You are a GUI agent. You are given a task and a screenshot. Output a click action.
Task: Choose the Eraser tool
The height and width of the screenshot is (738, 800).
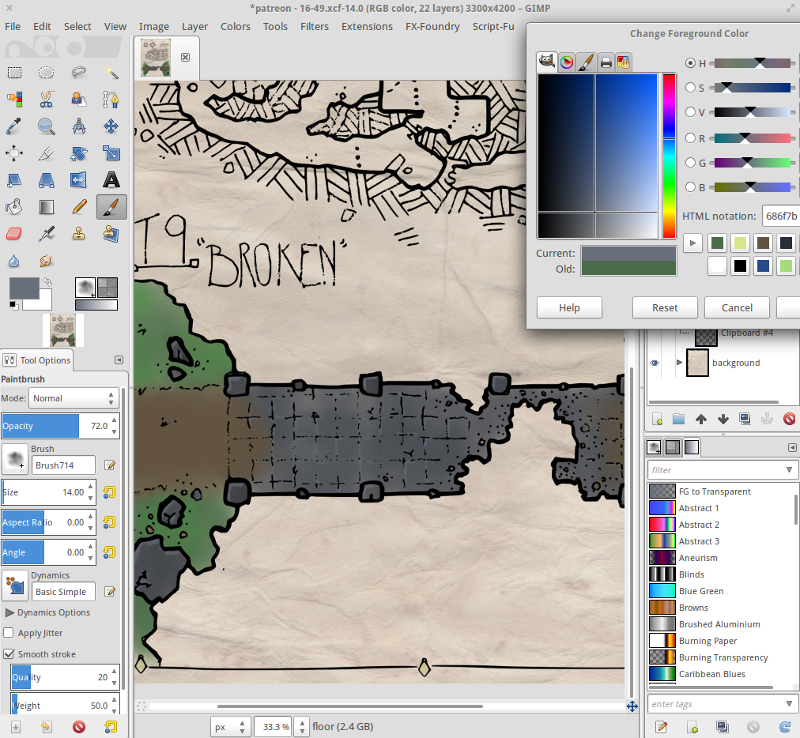click(x=14, y=234)
